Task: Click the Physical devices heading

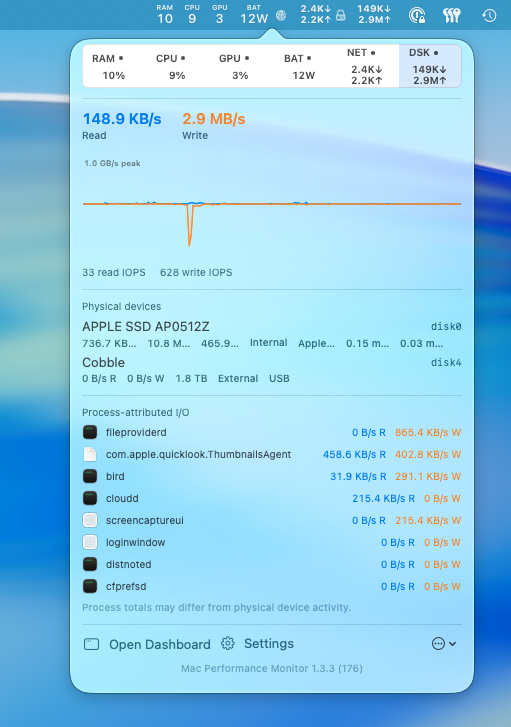Action: pyautogui.click(x=121, y=306)
